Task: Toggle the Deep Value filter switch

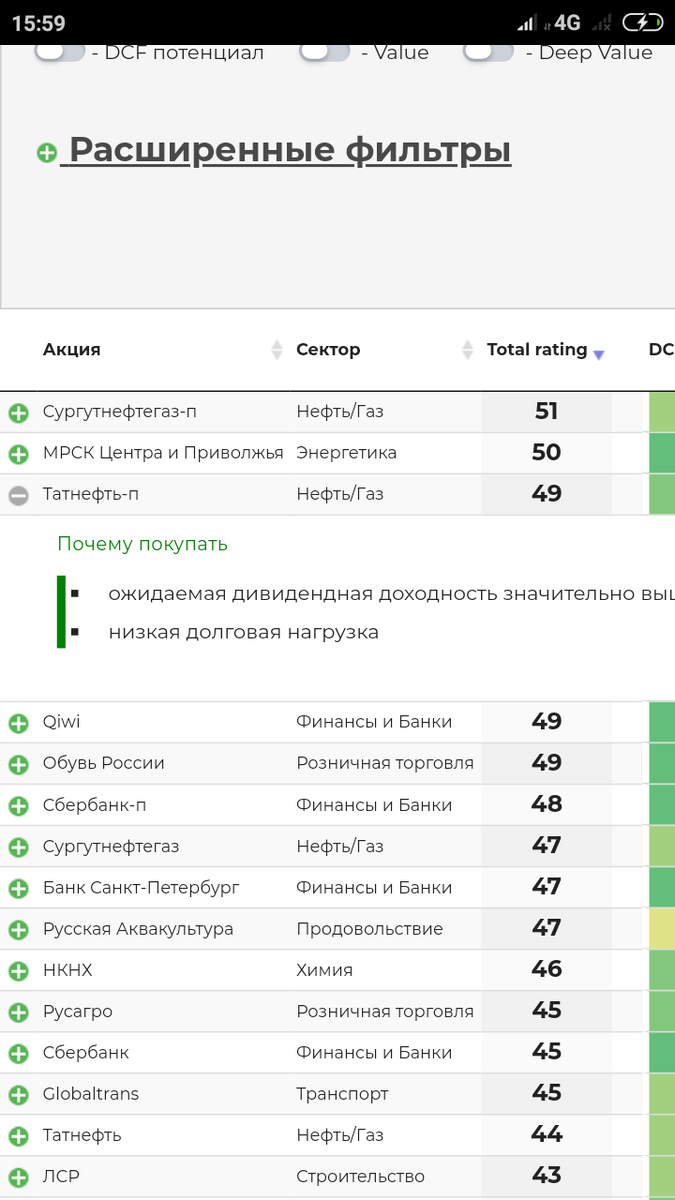Action: (489, 53)
